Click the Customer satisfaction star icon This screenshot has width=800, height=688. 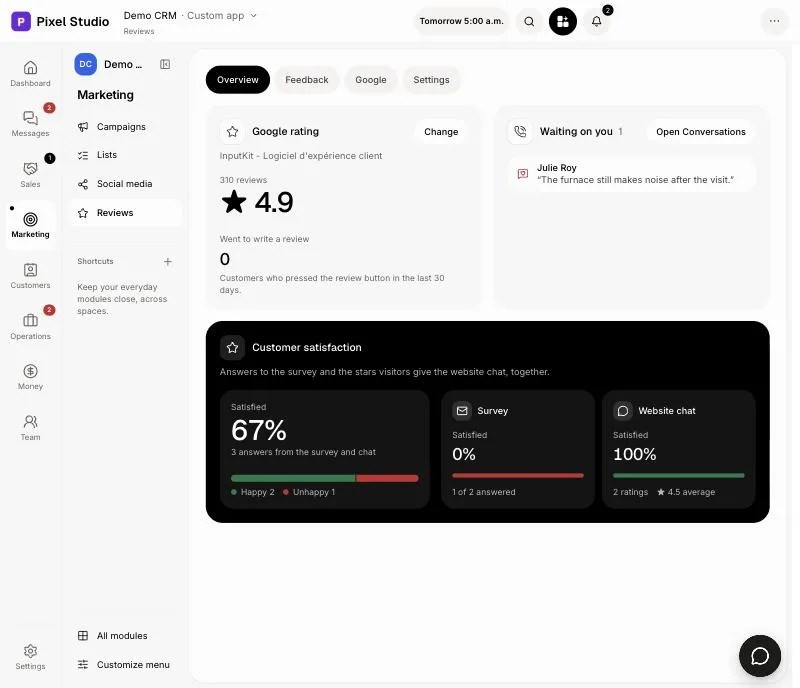point(233,348)
